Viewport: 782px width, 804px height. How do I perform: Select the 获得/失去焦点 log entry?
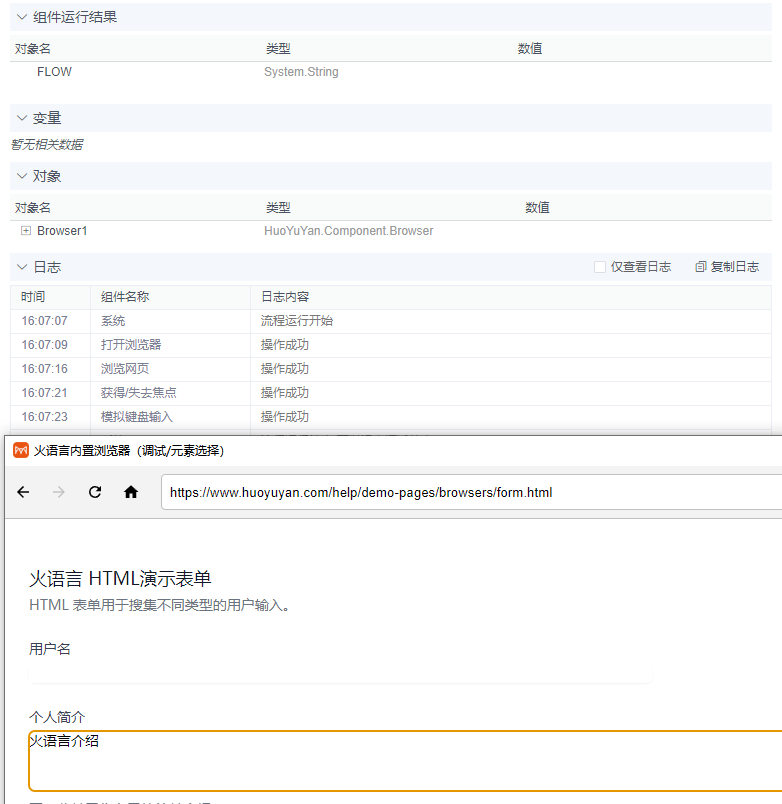point(391,393)
